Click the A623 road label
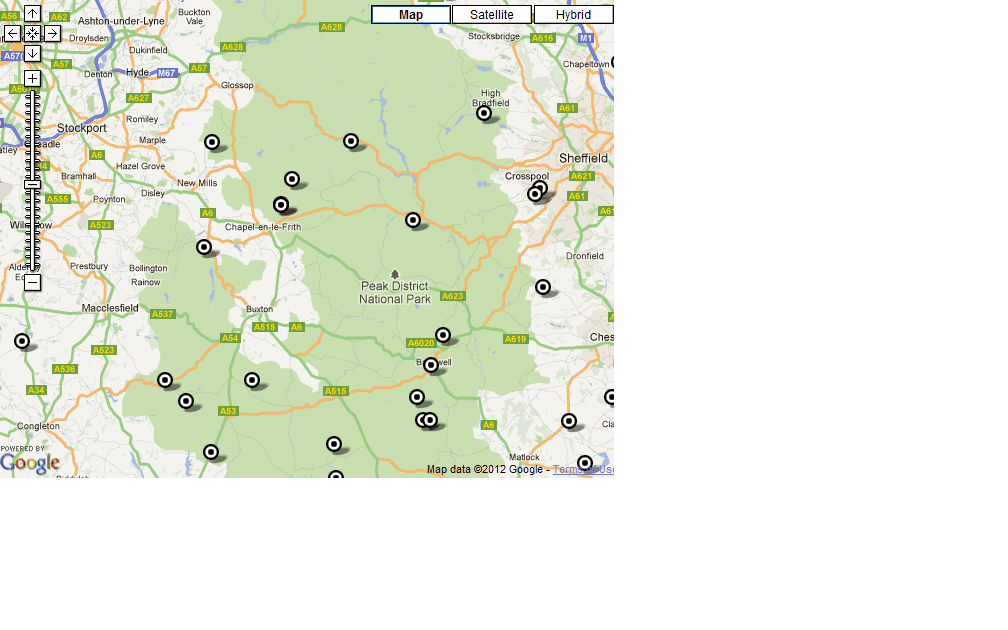1008x630 pixels. coord(453,296)
